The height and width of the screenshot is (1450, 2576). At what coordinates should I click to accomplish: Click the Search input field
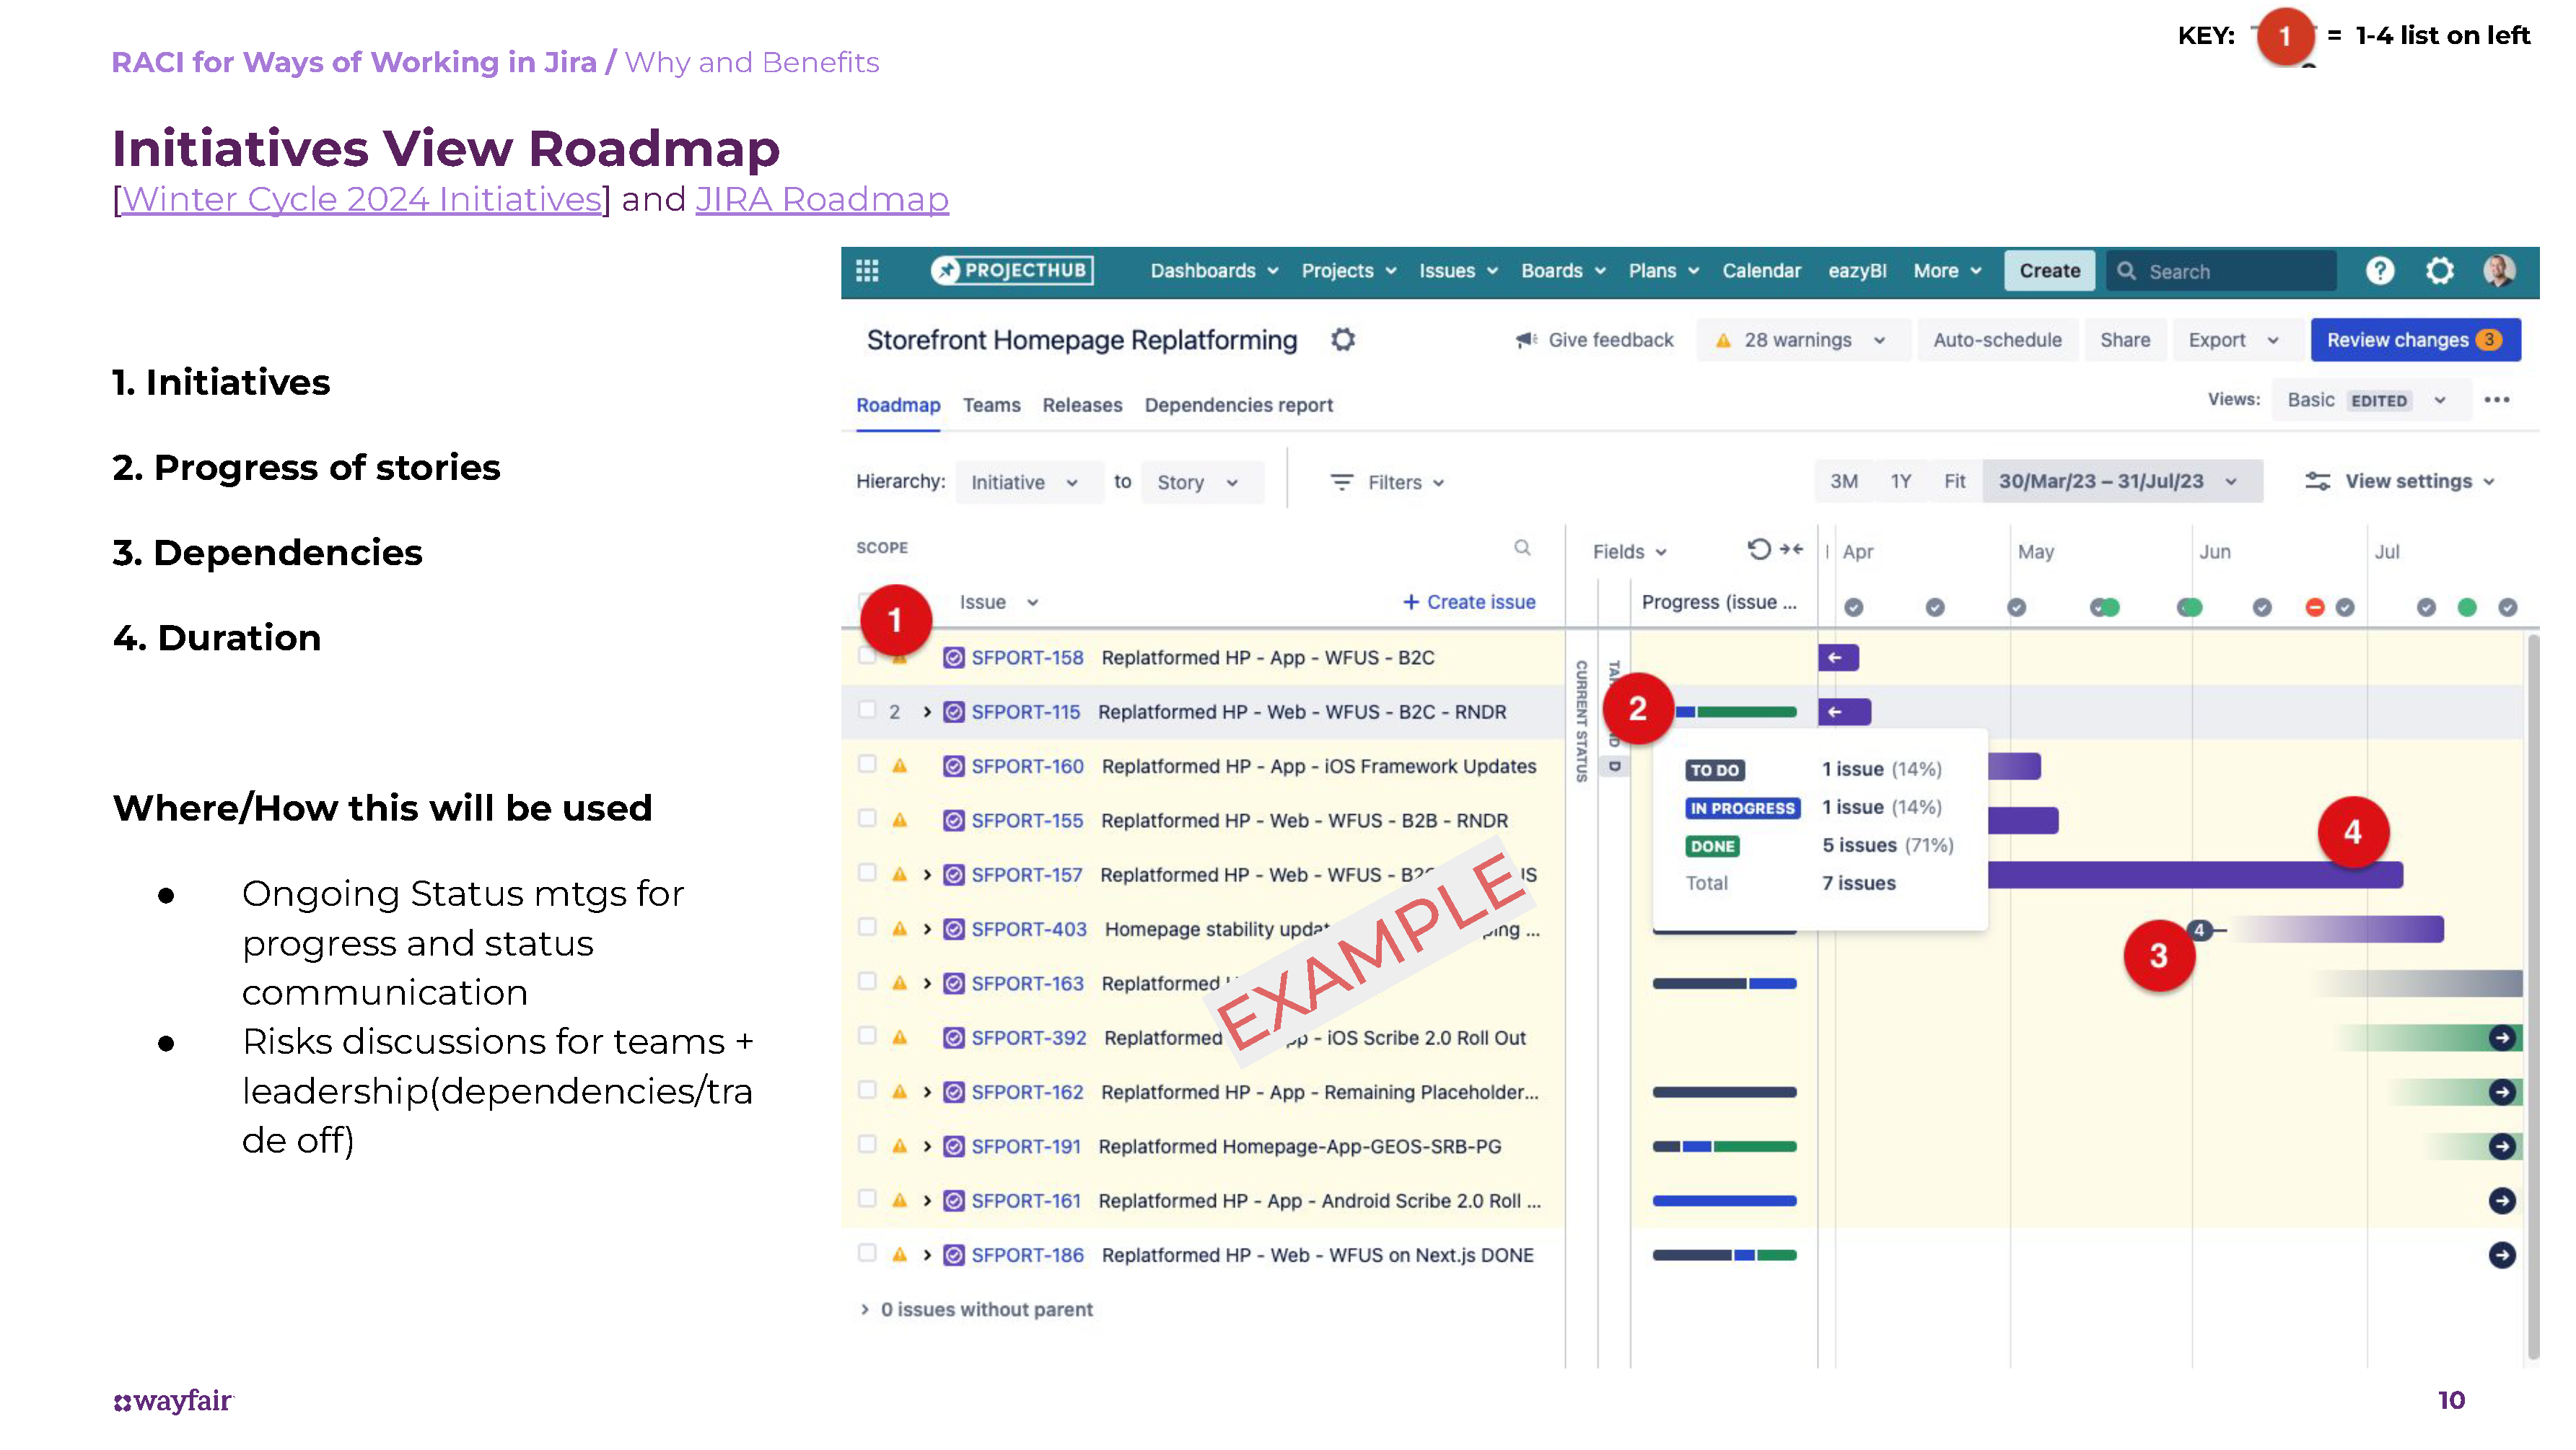(x=2221, y=271)
